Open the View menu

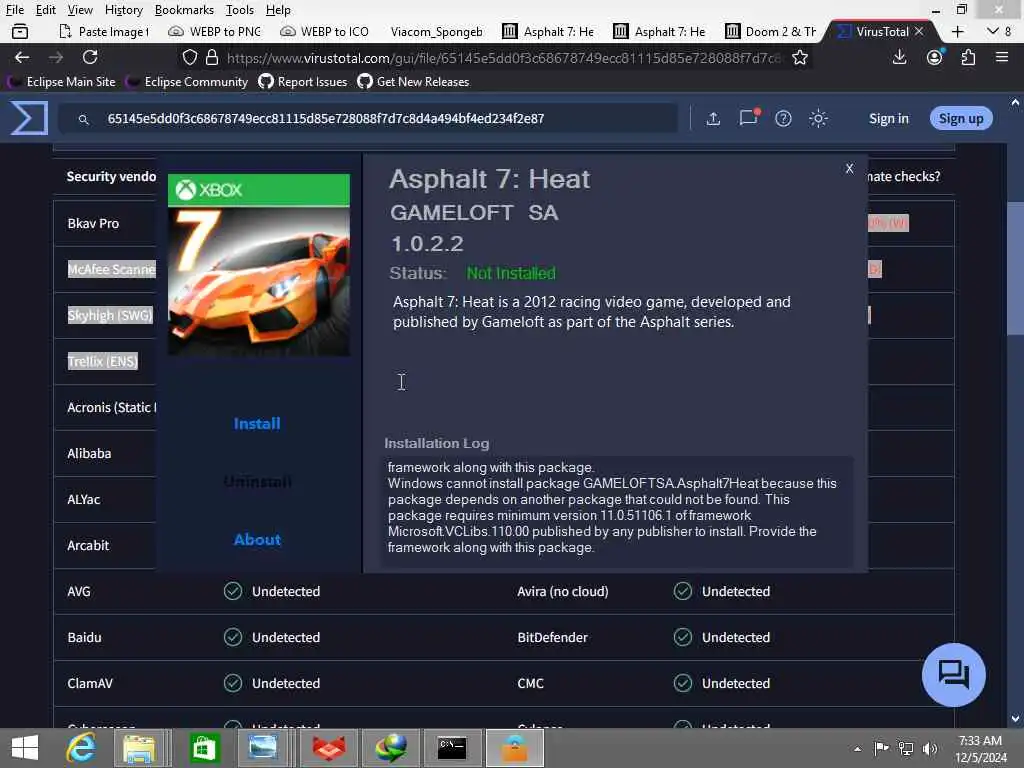[x=80, y=10]
